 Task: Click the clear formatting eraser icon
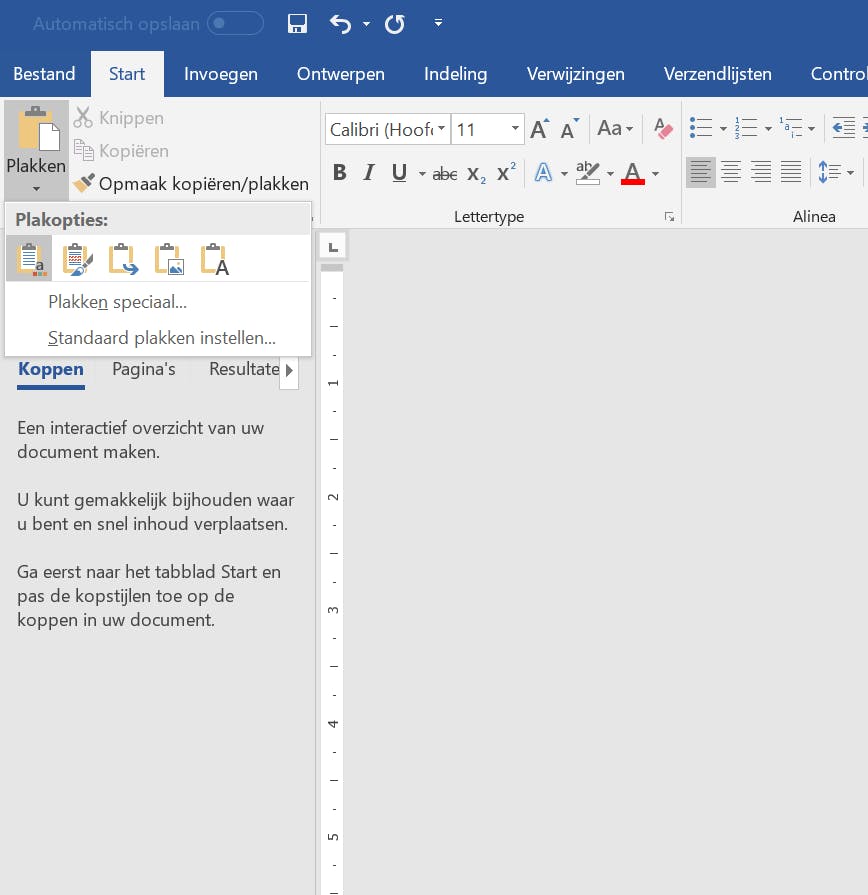pos(663,128)
